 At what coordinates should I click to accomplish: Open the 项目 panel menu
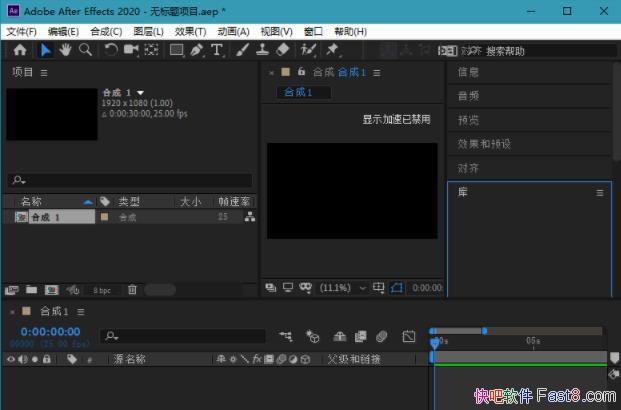click(x=44, y=73)
